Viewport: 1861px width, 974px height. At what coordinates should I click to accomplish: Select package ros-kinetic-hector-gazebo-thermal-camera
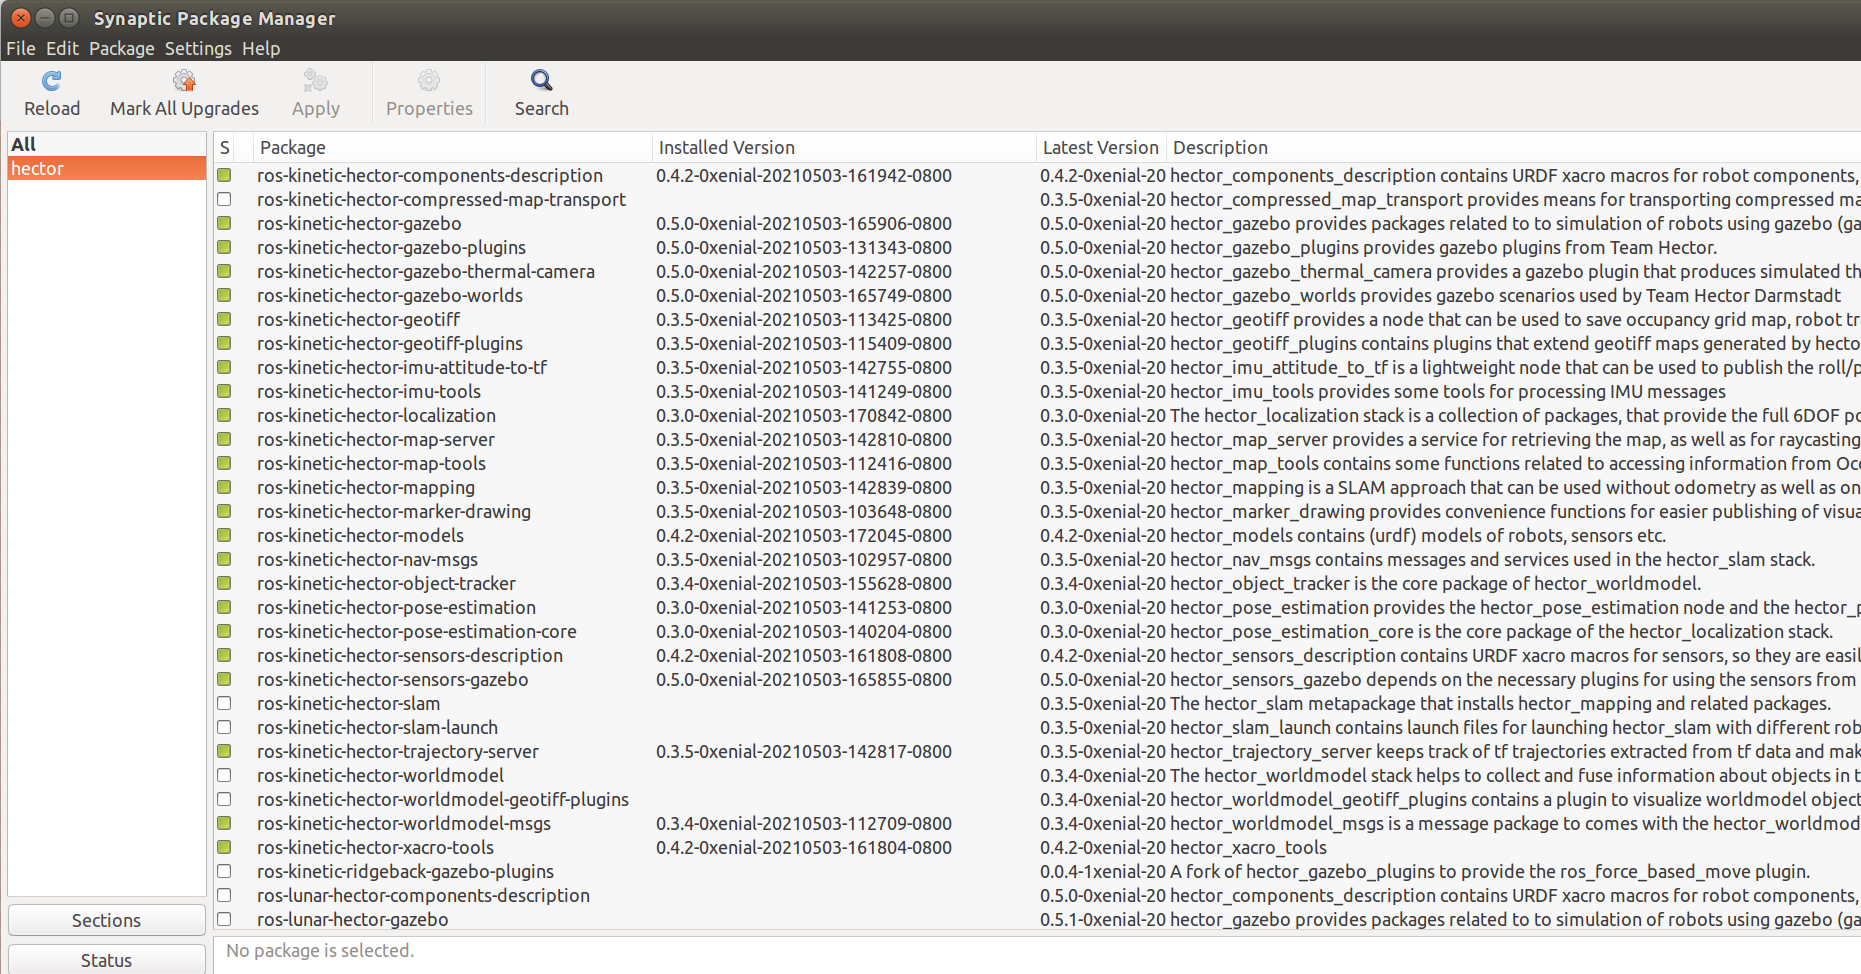[x=425, y=271]
